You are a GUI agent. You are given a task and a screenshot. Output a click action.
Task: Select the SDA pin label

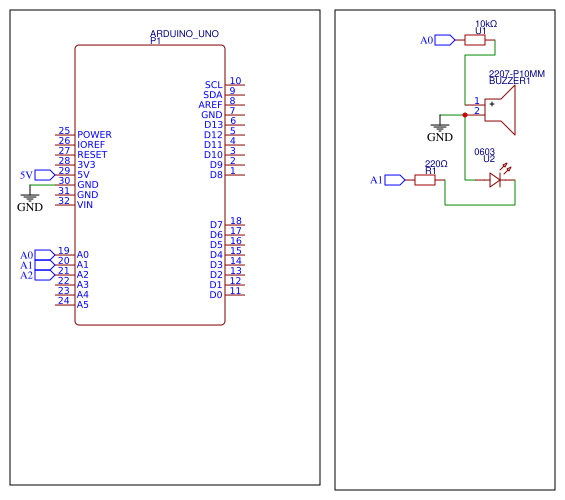[213, 95]
